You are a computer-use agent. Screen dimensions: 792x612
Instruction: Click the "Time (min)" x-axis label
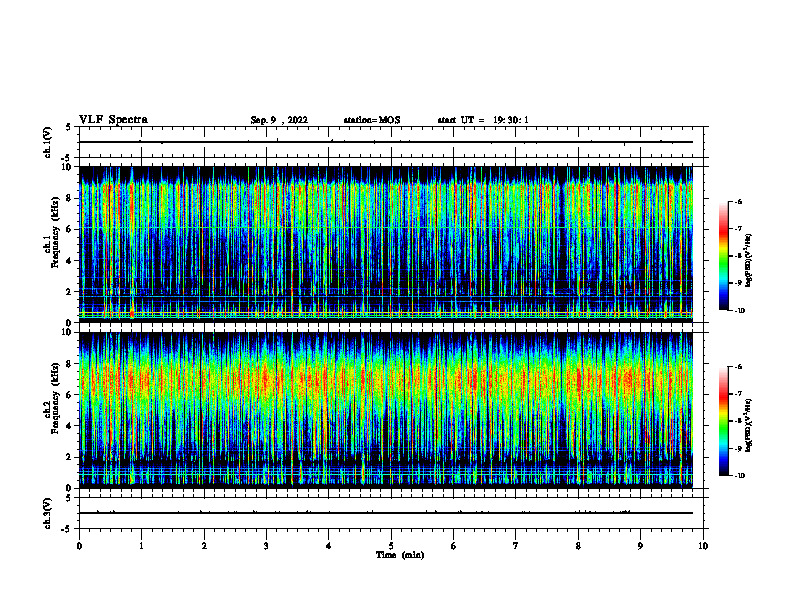tap(400, 555)
